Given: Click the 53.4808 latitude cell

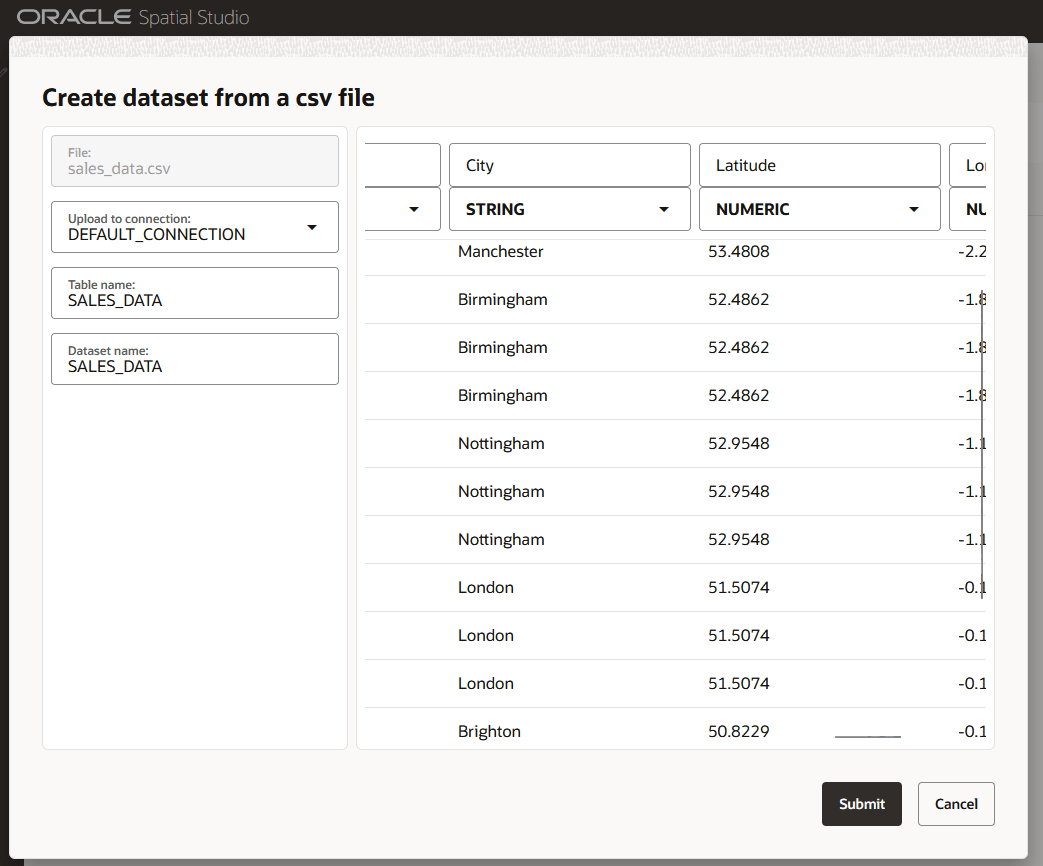Looking at the screenshot, I should [738, 251].
